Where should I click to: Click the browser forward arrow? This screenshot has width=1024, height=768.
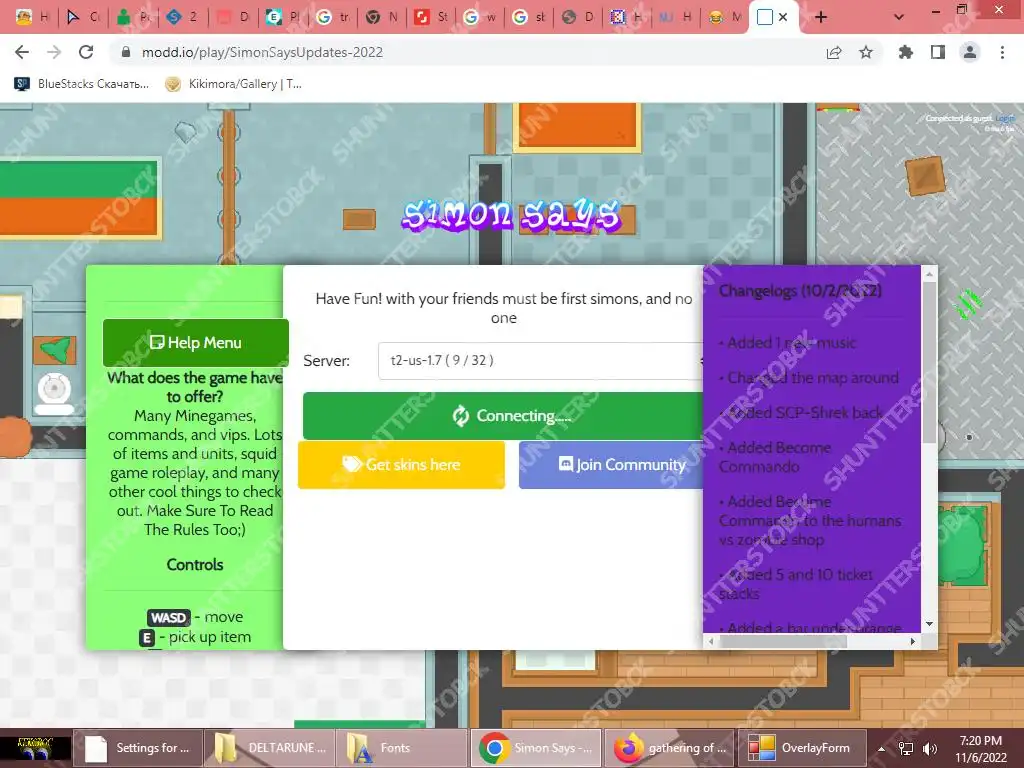tap(54, 52)
